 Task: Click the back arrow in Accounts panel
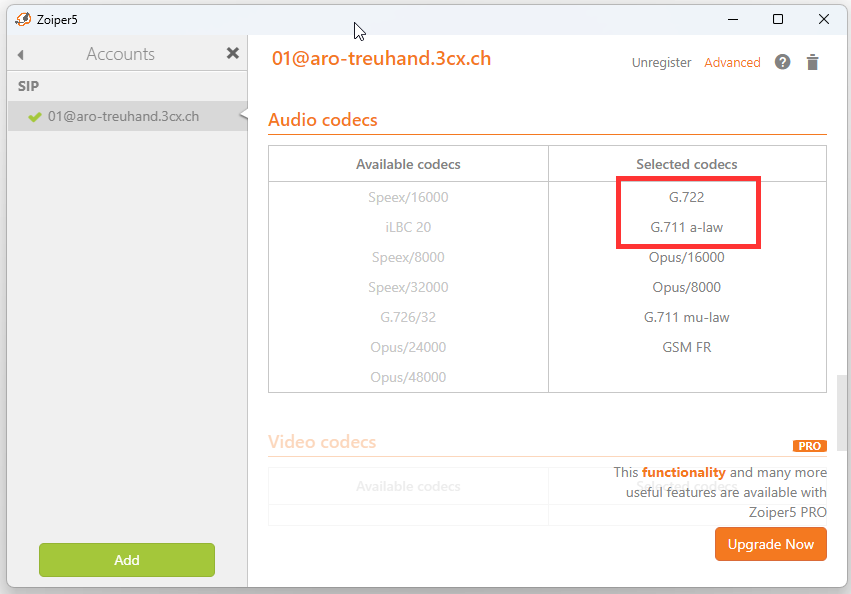tap(21, 55)
